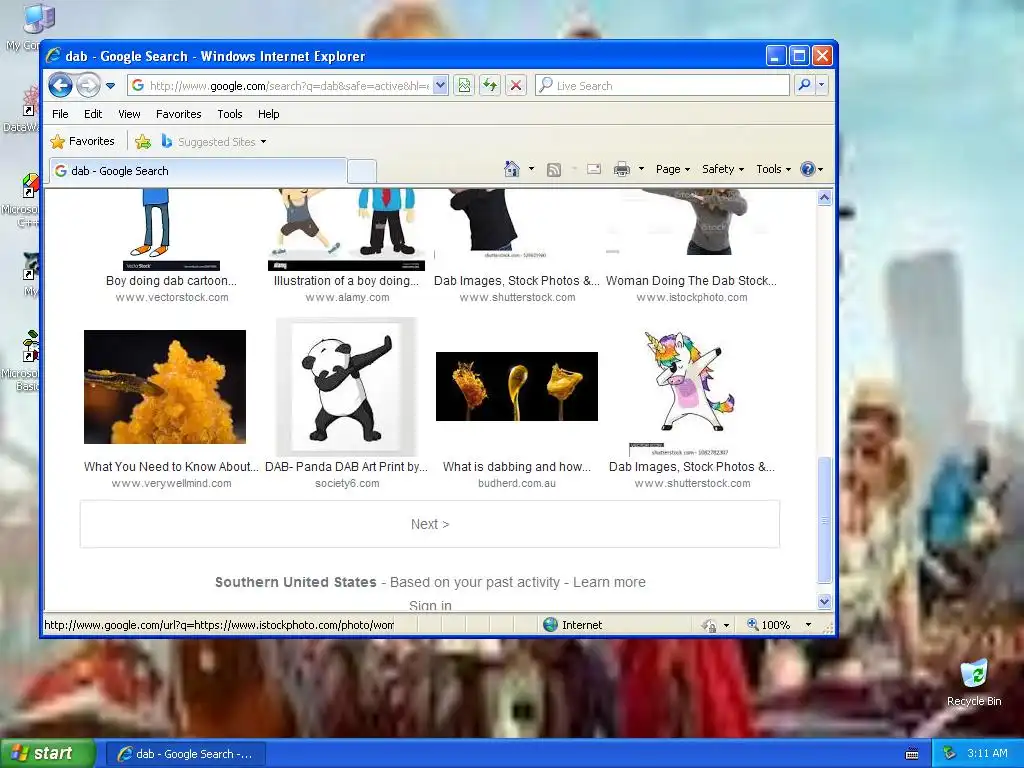
Task: Click the grayed Forward arrow button
Action: pyautogui.click(x=88, y=85)
